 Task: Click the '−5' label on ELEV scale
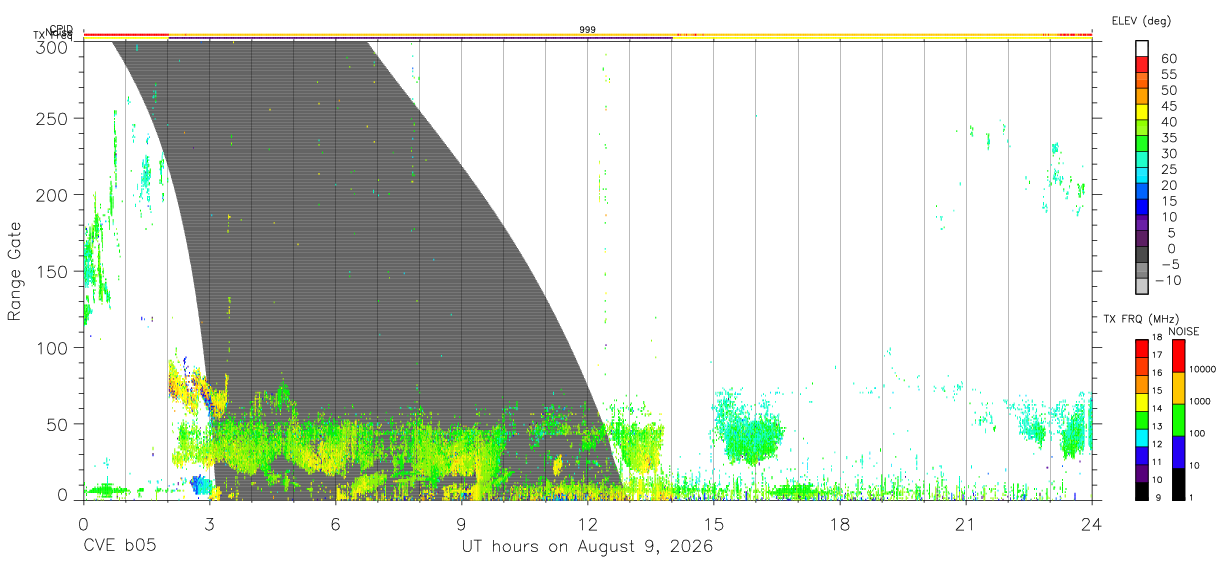click(x=1170, y=265)
